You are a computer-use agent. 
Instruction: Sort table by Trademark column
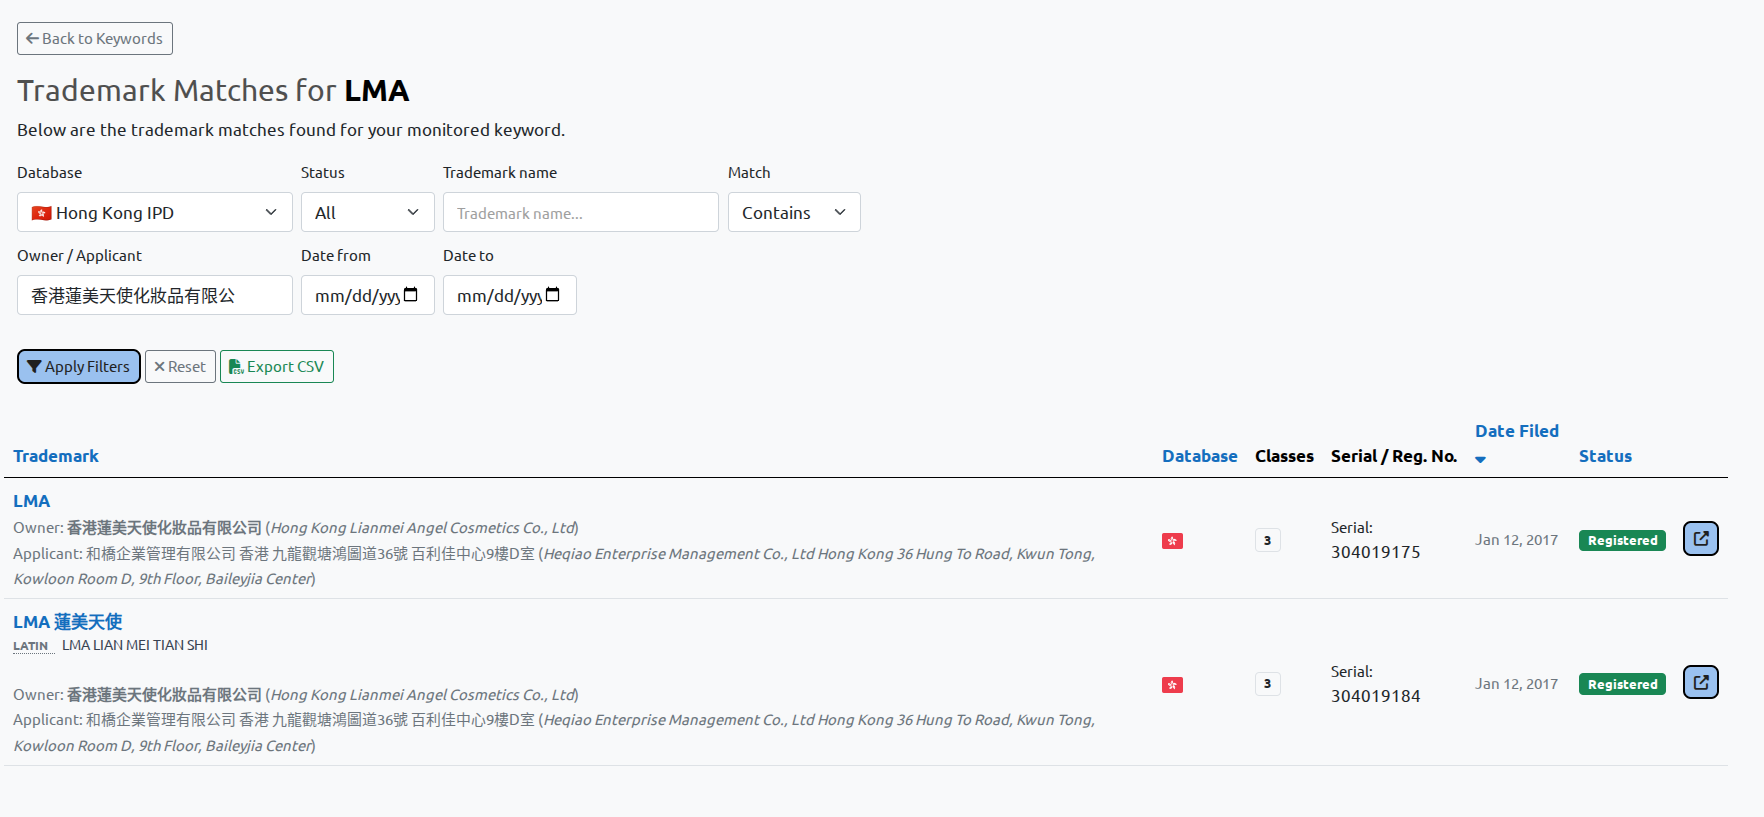[56, 456]
